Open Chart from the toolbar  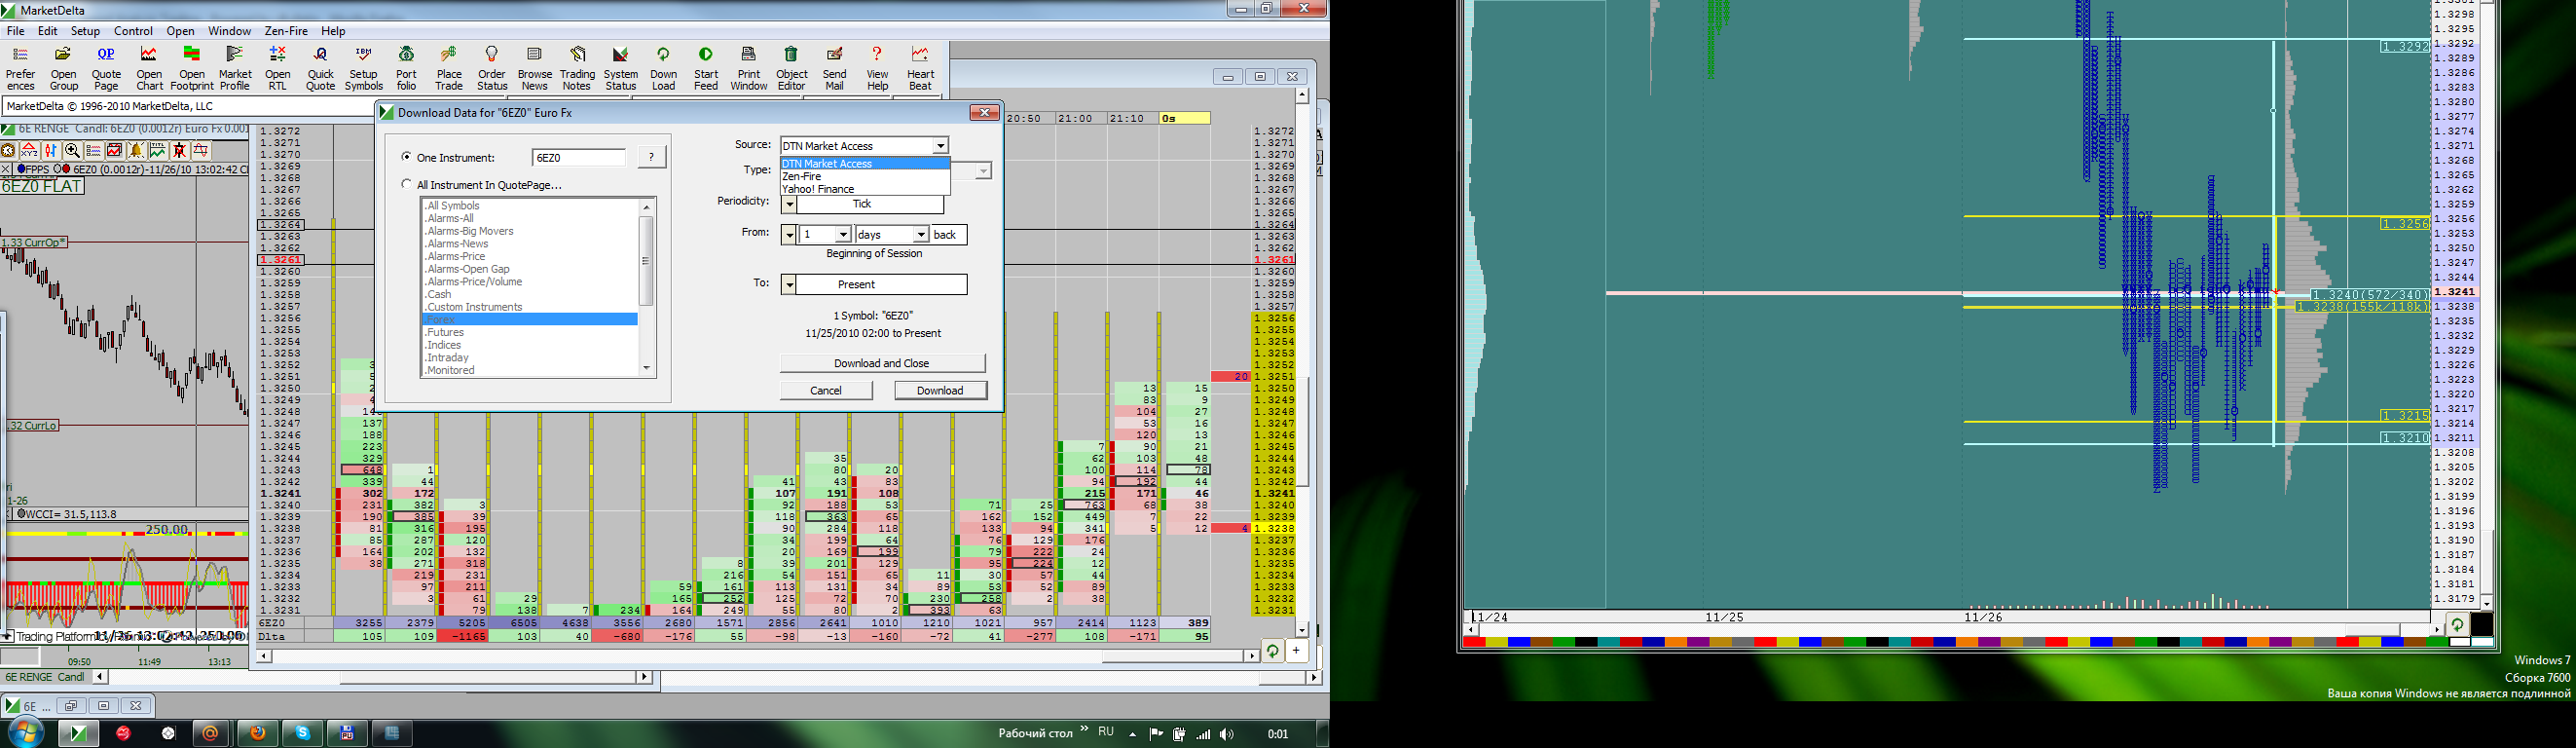point(149,67)
